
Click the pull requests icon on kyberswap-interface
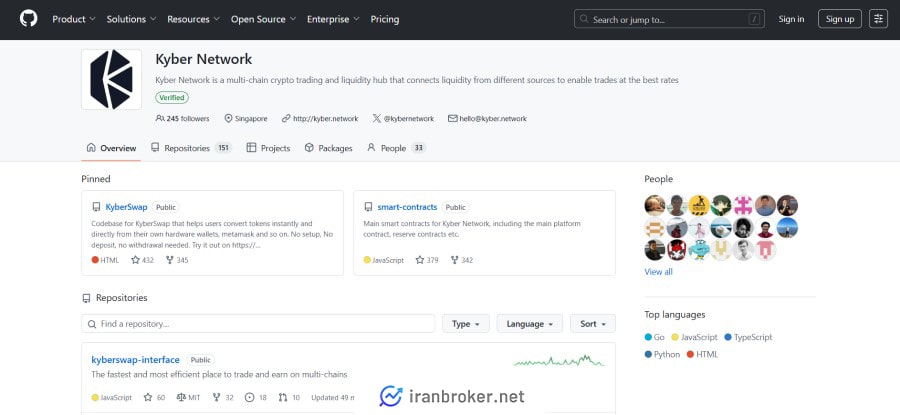pyautogui.click(x=282, y=397)
